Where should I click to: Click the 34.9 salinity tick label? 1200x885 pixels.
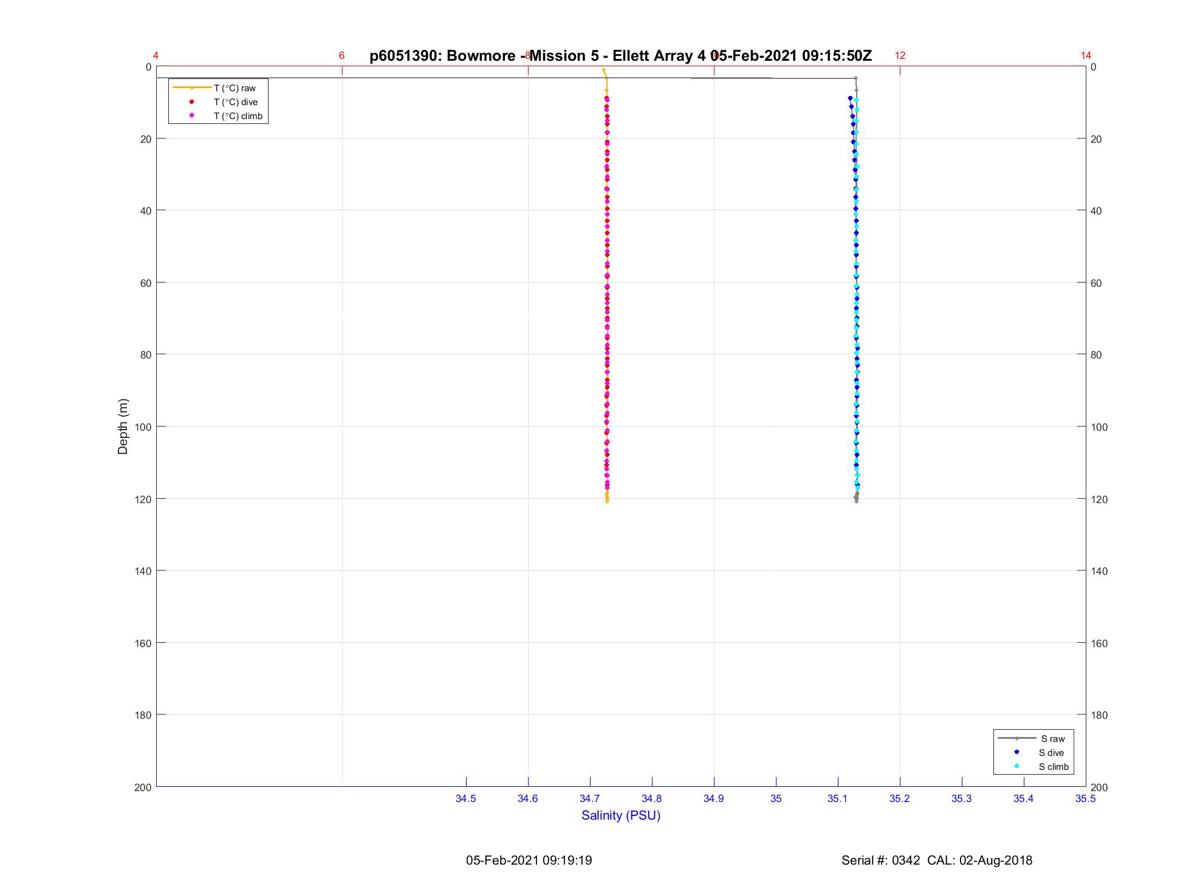tap(714, 798)
